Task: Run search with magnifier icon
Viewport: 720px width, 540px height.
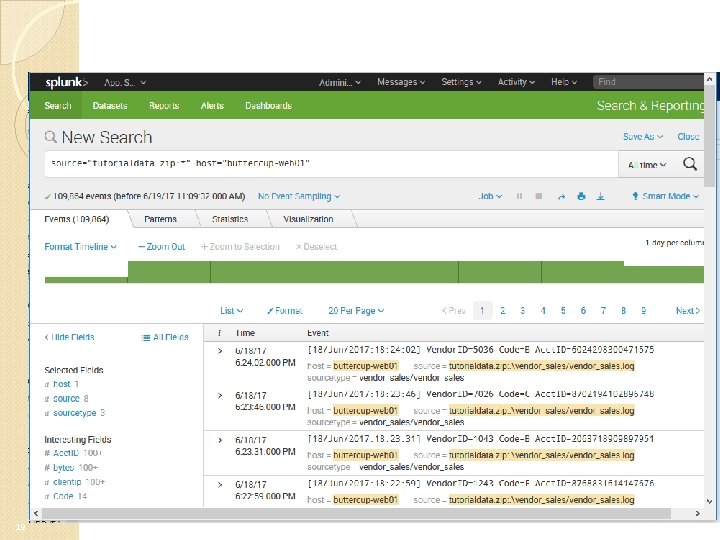Action: [x=690, y=164]
